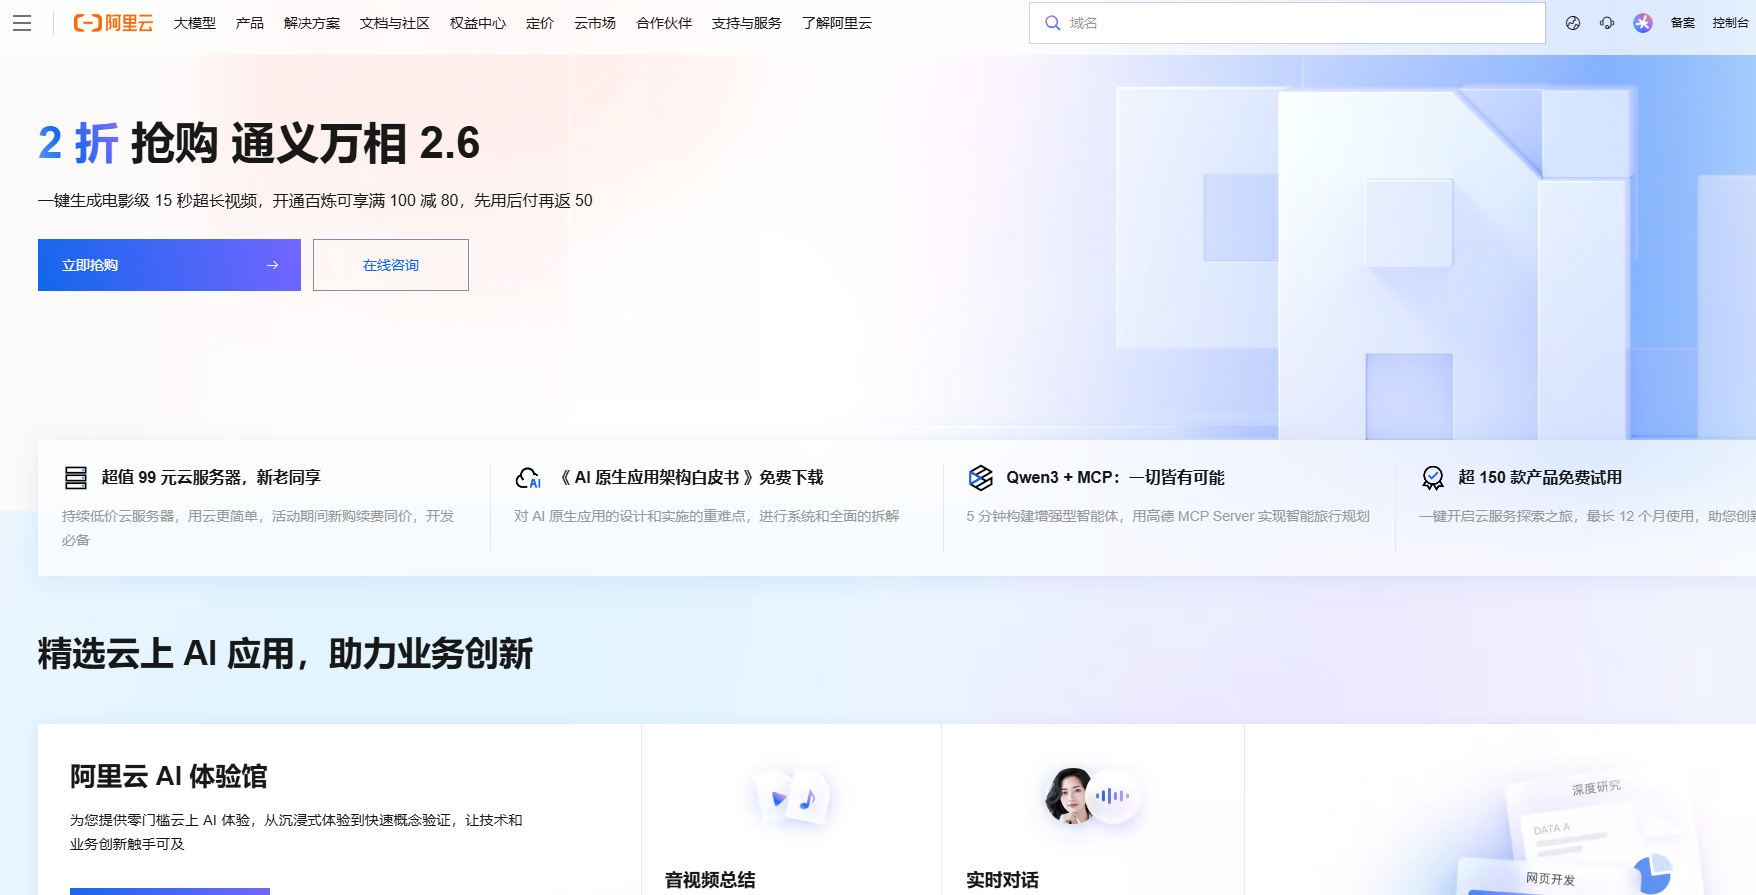Open the 音视频总结 card thumbnail
Viewport: 1756px width, 895px height.
coord(792,797)
